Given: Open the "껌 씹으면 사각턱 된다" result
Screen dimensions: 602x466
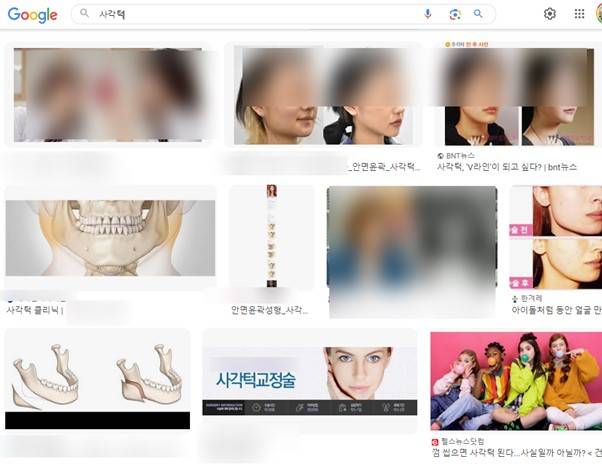Looking at the screenshot, I should click(516, 453).
